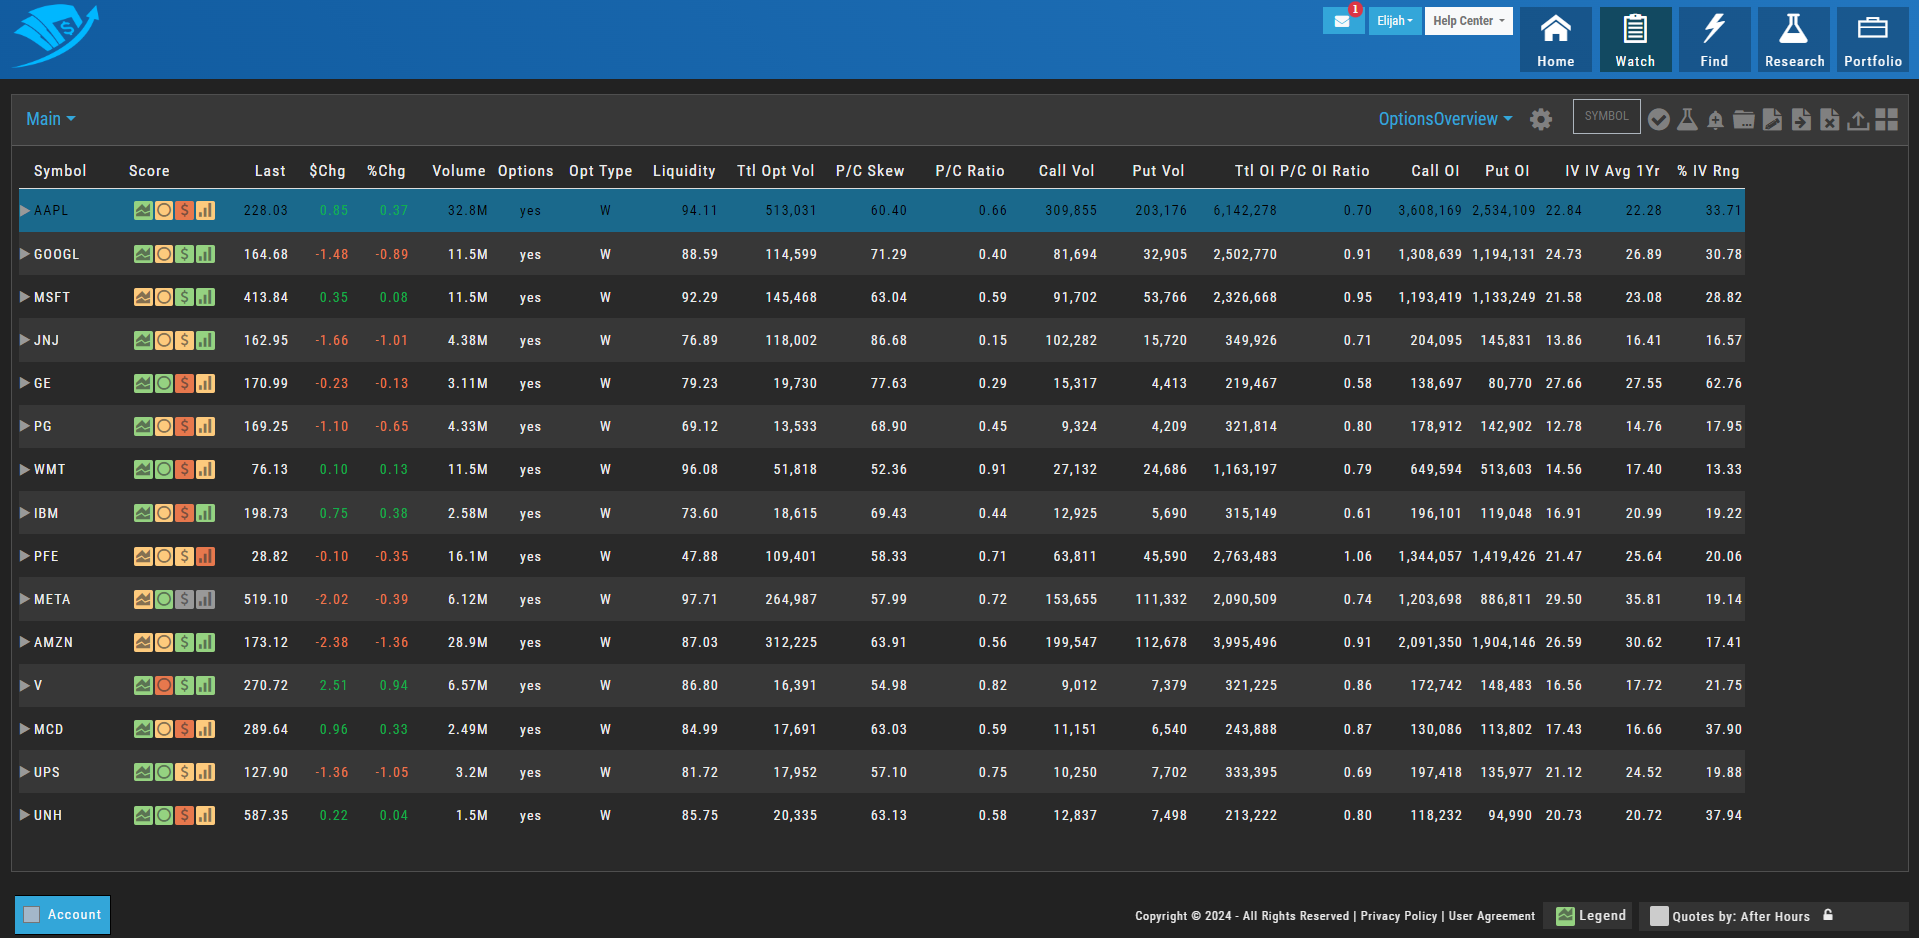1919x938 pixels.
Task: Switch to grid layout icon
Action: (x=1887, y=120)
